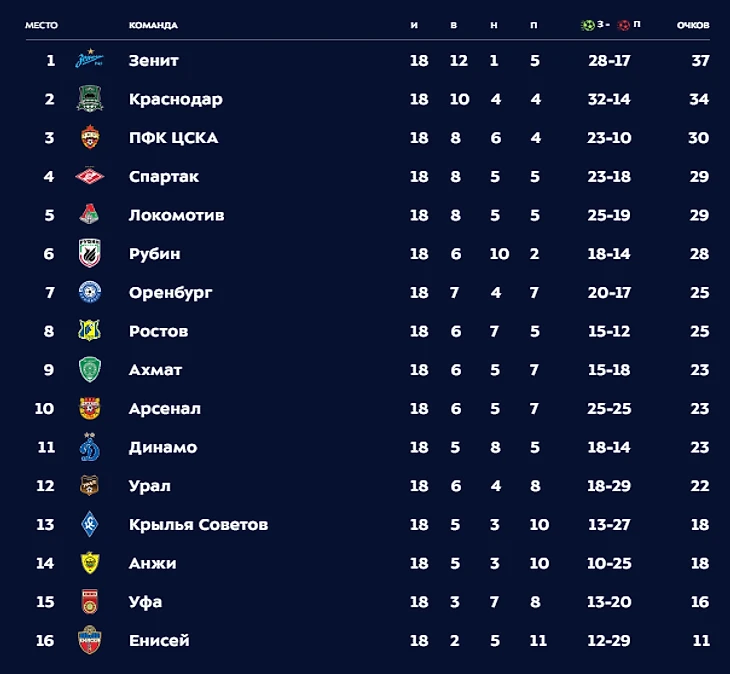The width and height of the screenshot is (730, 674).
Task: Click the Yenisey club crest
Action: coord(90,641)
